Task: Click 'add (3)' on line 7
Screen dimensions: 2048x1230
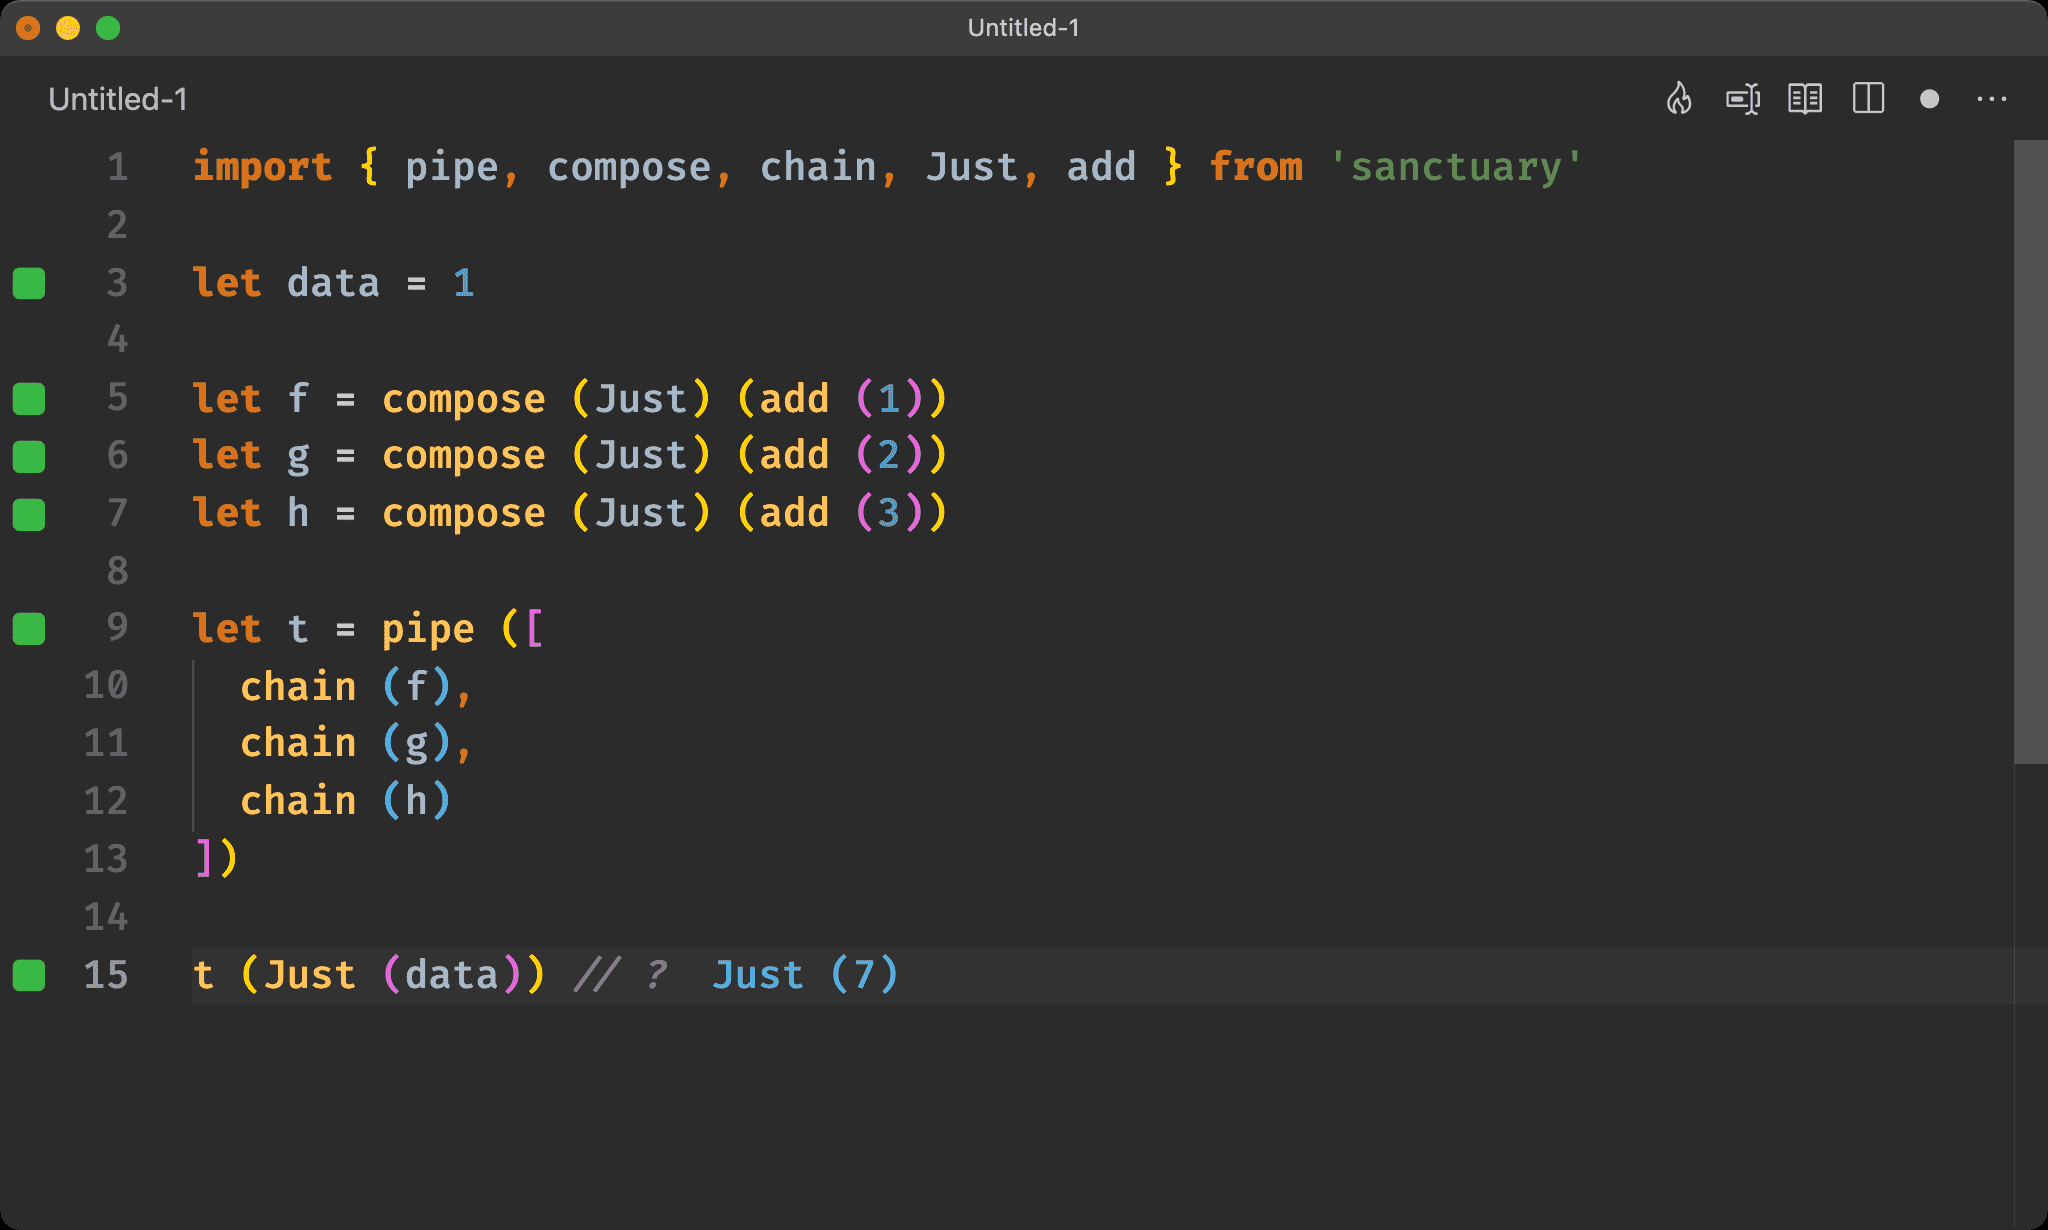Action: coord(842,513)
